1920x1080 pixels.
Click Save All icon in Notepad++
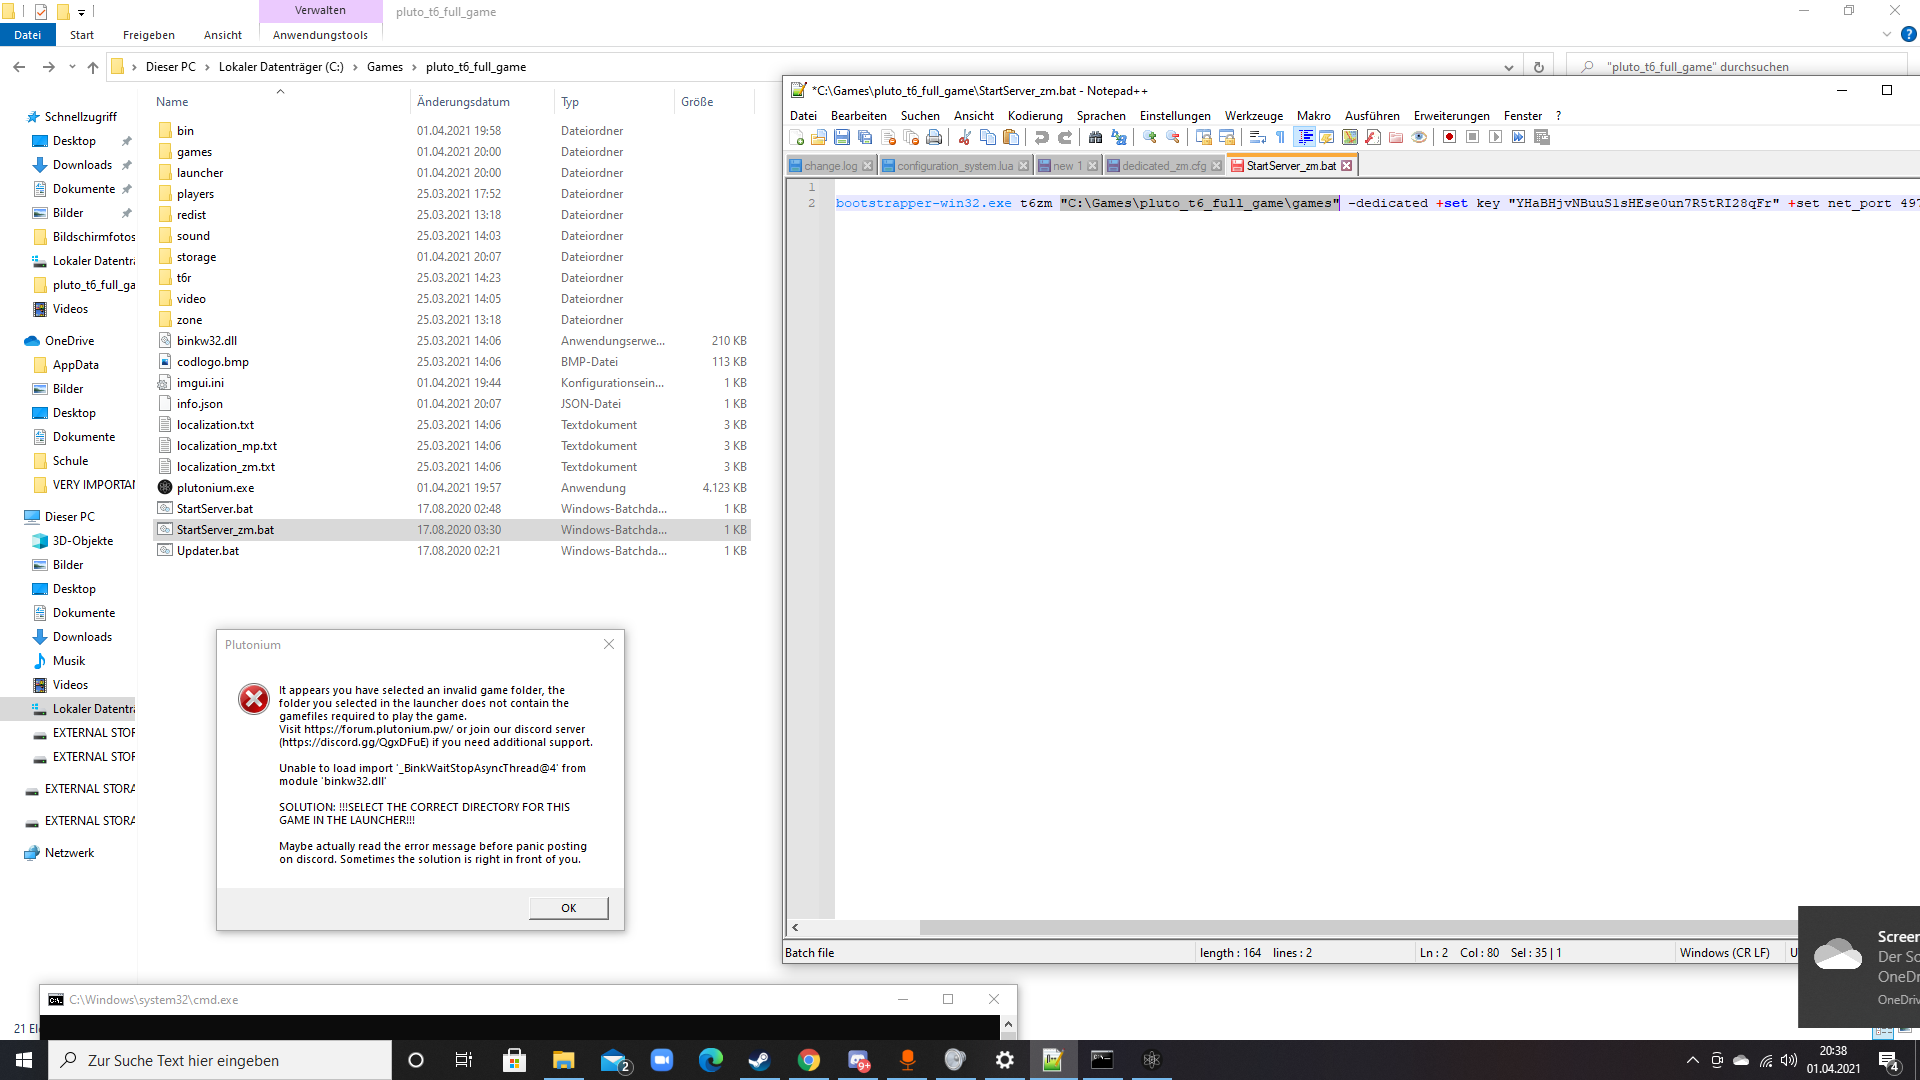click(x=865, y=137)
